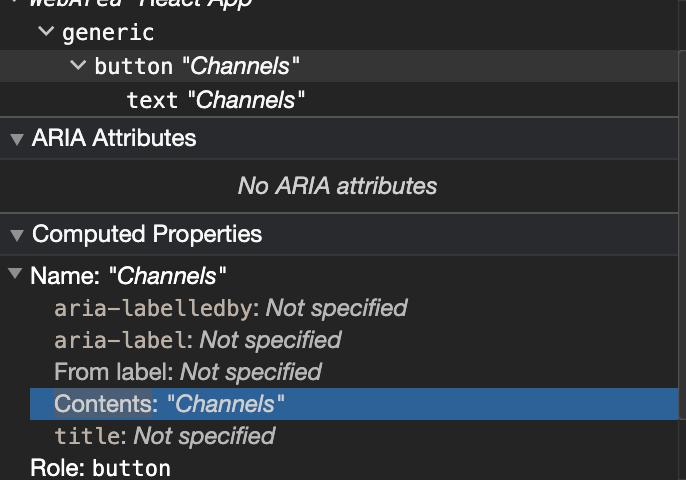
Task: Select the Name: "Channels" property row
Action: pos(128,276)
